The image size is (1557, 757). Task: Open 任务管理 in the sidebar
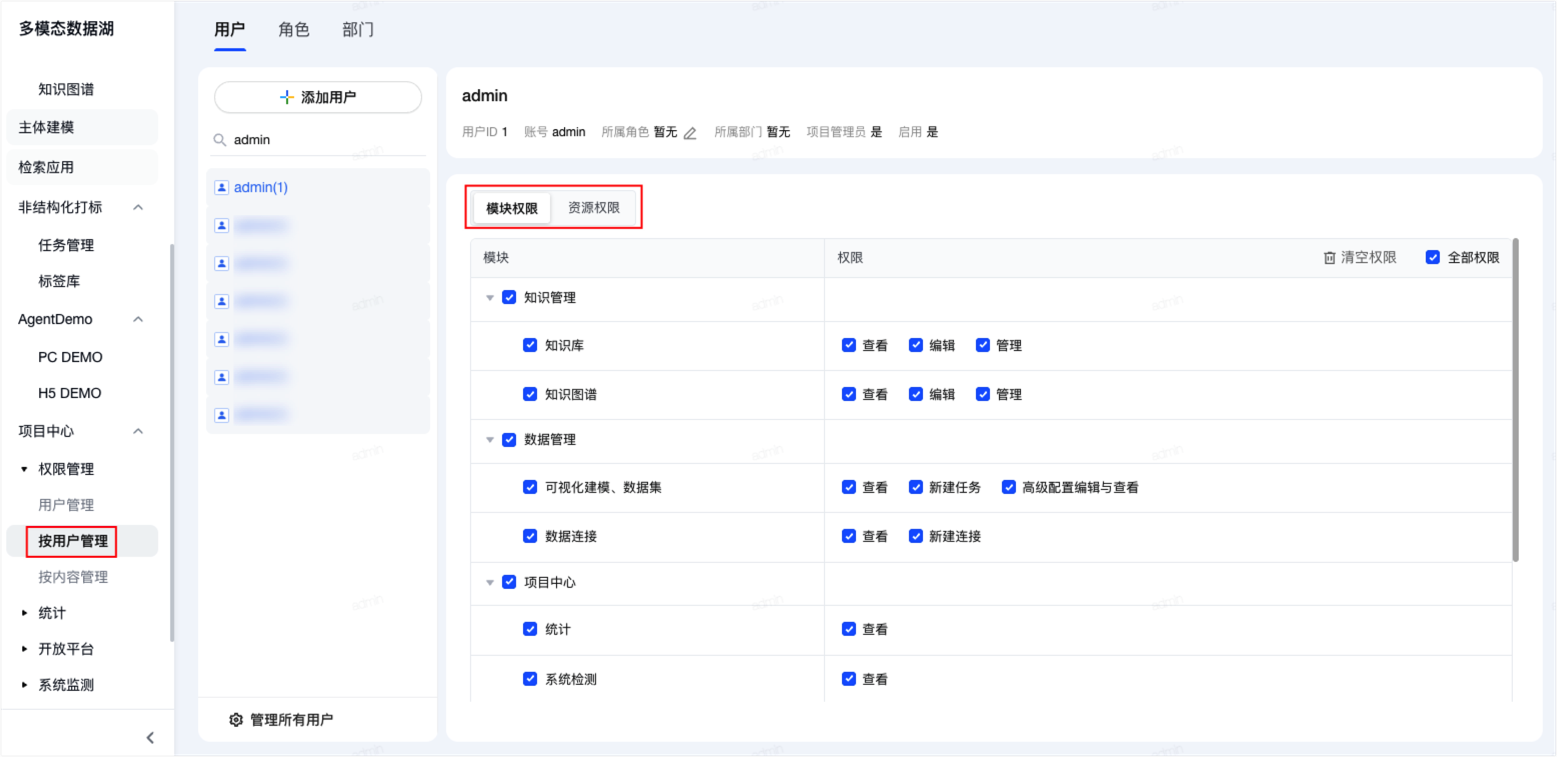[66, 245]
